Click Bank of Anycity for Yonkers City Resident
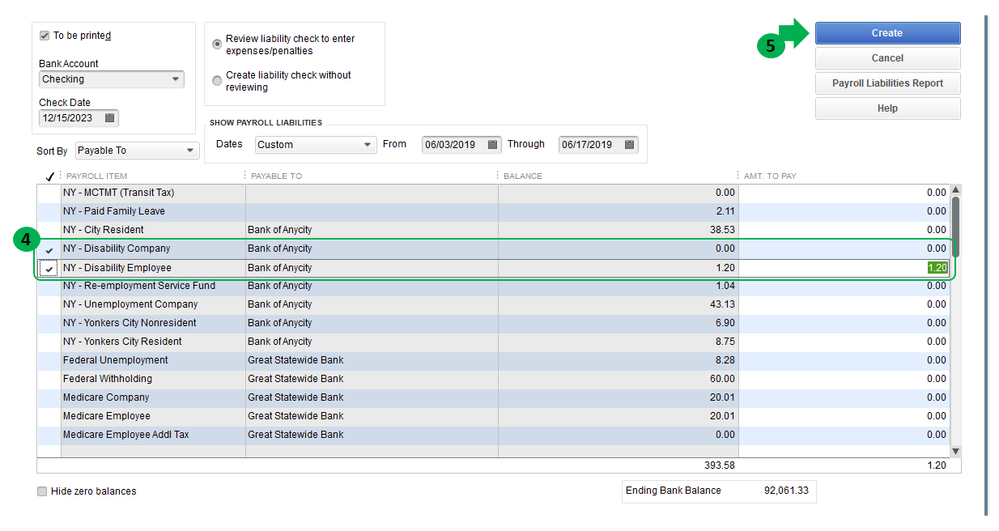The image size is (999, 531). (x=280, y=342)
